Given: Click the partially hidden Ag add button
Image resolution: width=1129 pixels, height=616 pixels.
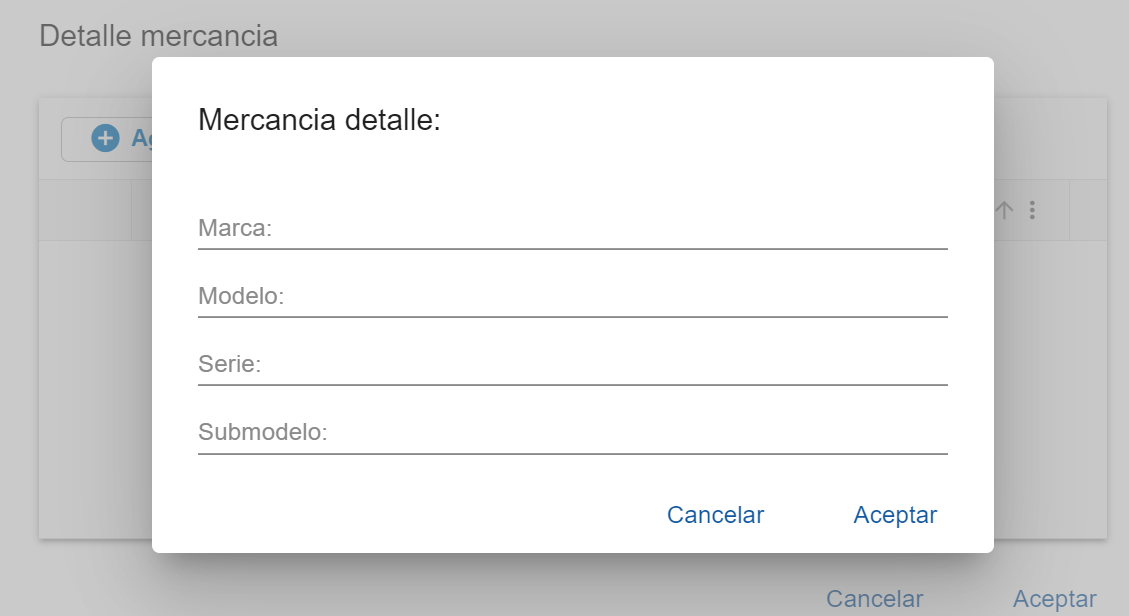Looking at the screenshot, I should pos(107,139).
